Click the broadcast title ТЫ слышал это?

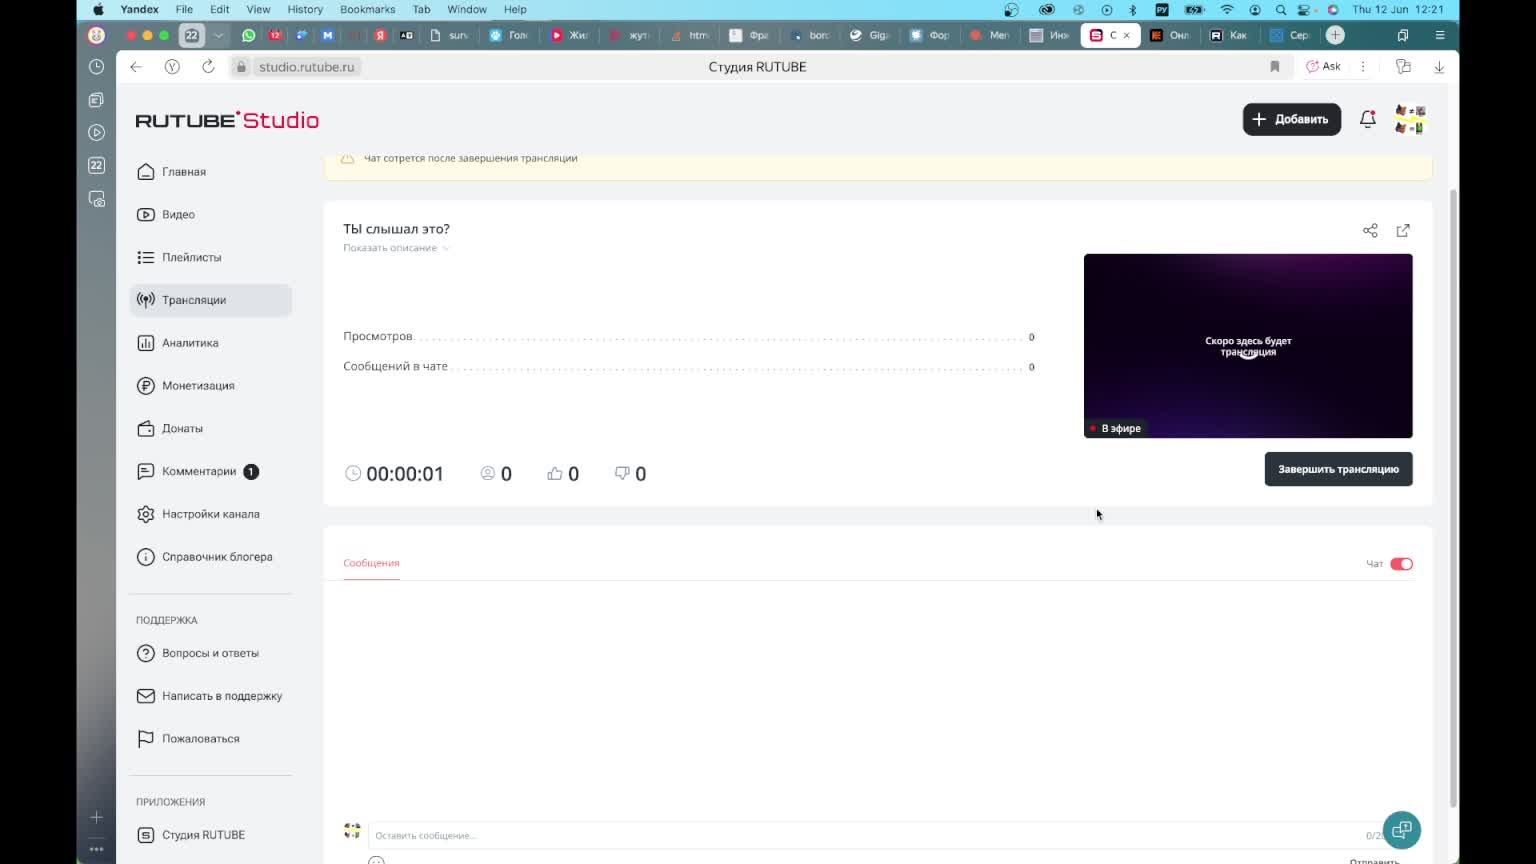point(396,229)
